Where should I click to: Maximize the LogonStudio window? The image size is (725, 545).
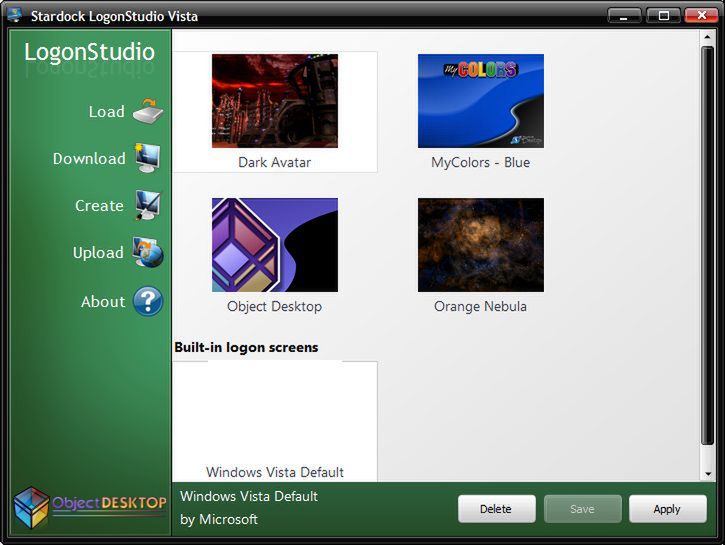pos(664,16)
